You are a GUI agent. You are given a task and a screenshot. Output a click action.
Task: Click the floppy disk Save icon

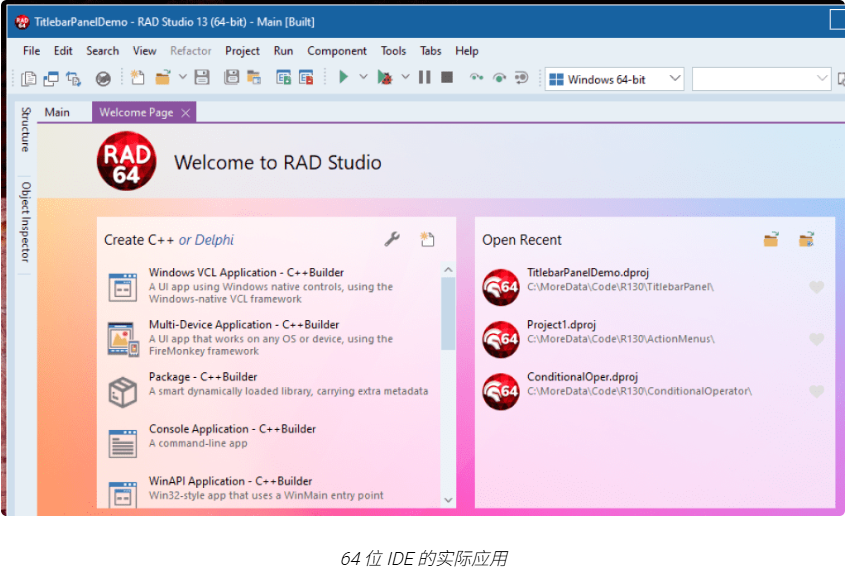point(202,78)
